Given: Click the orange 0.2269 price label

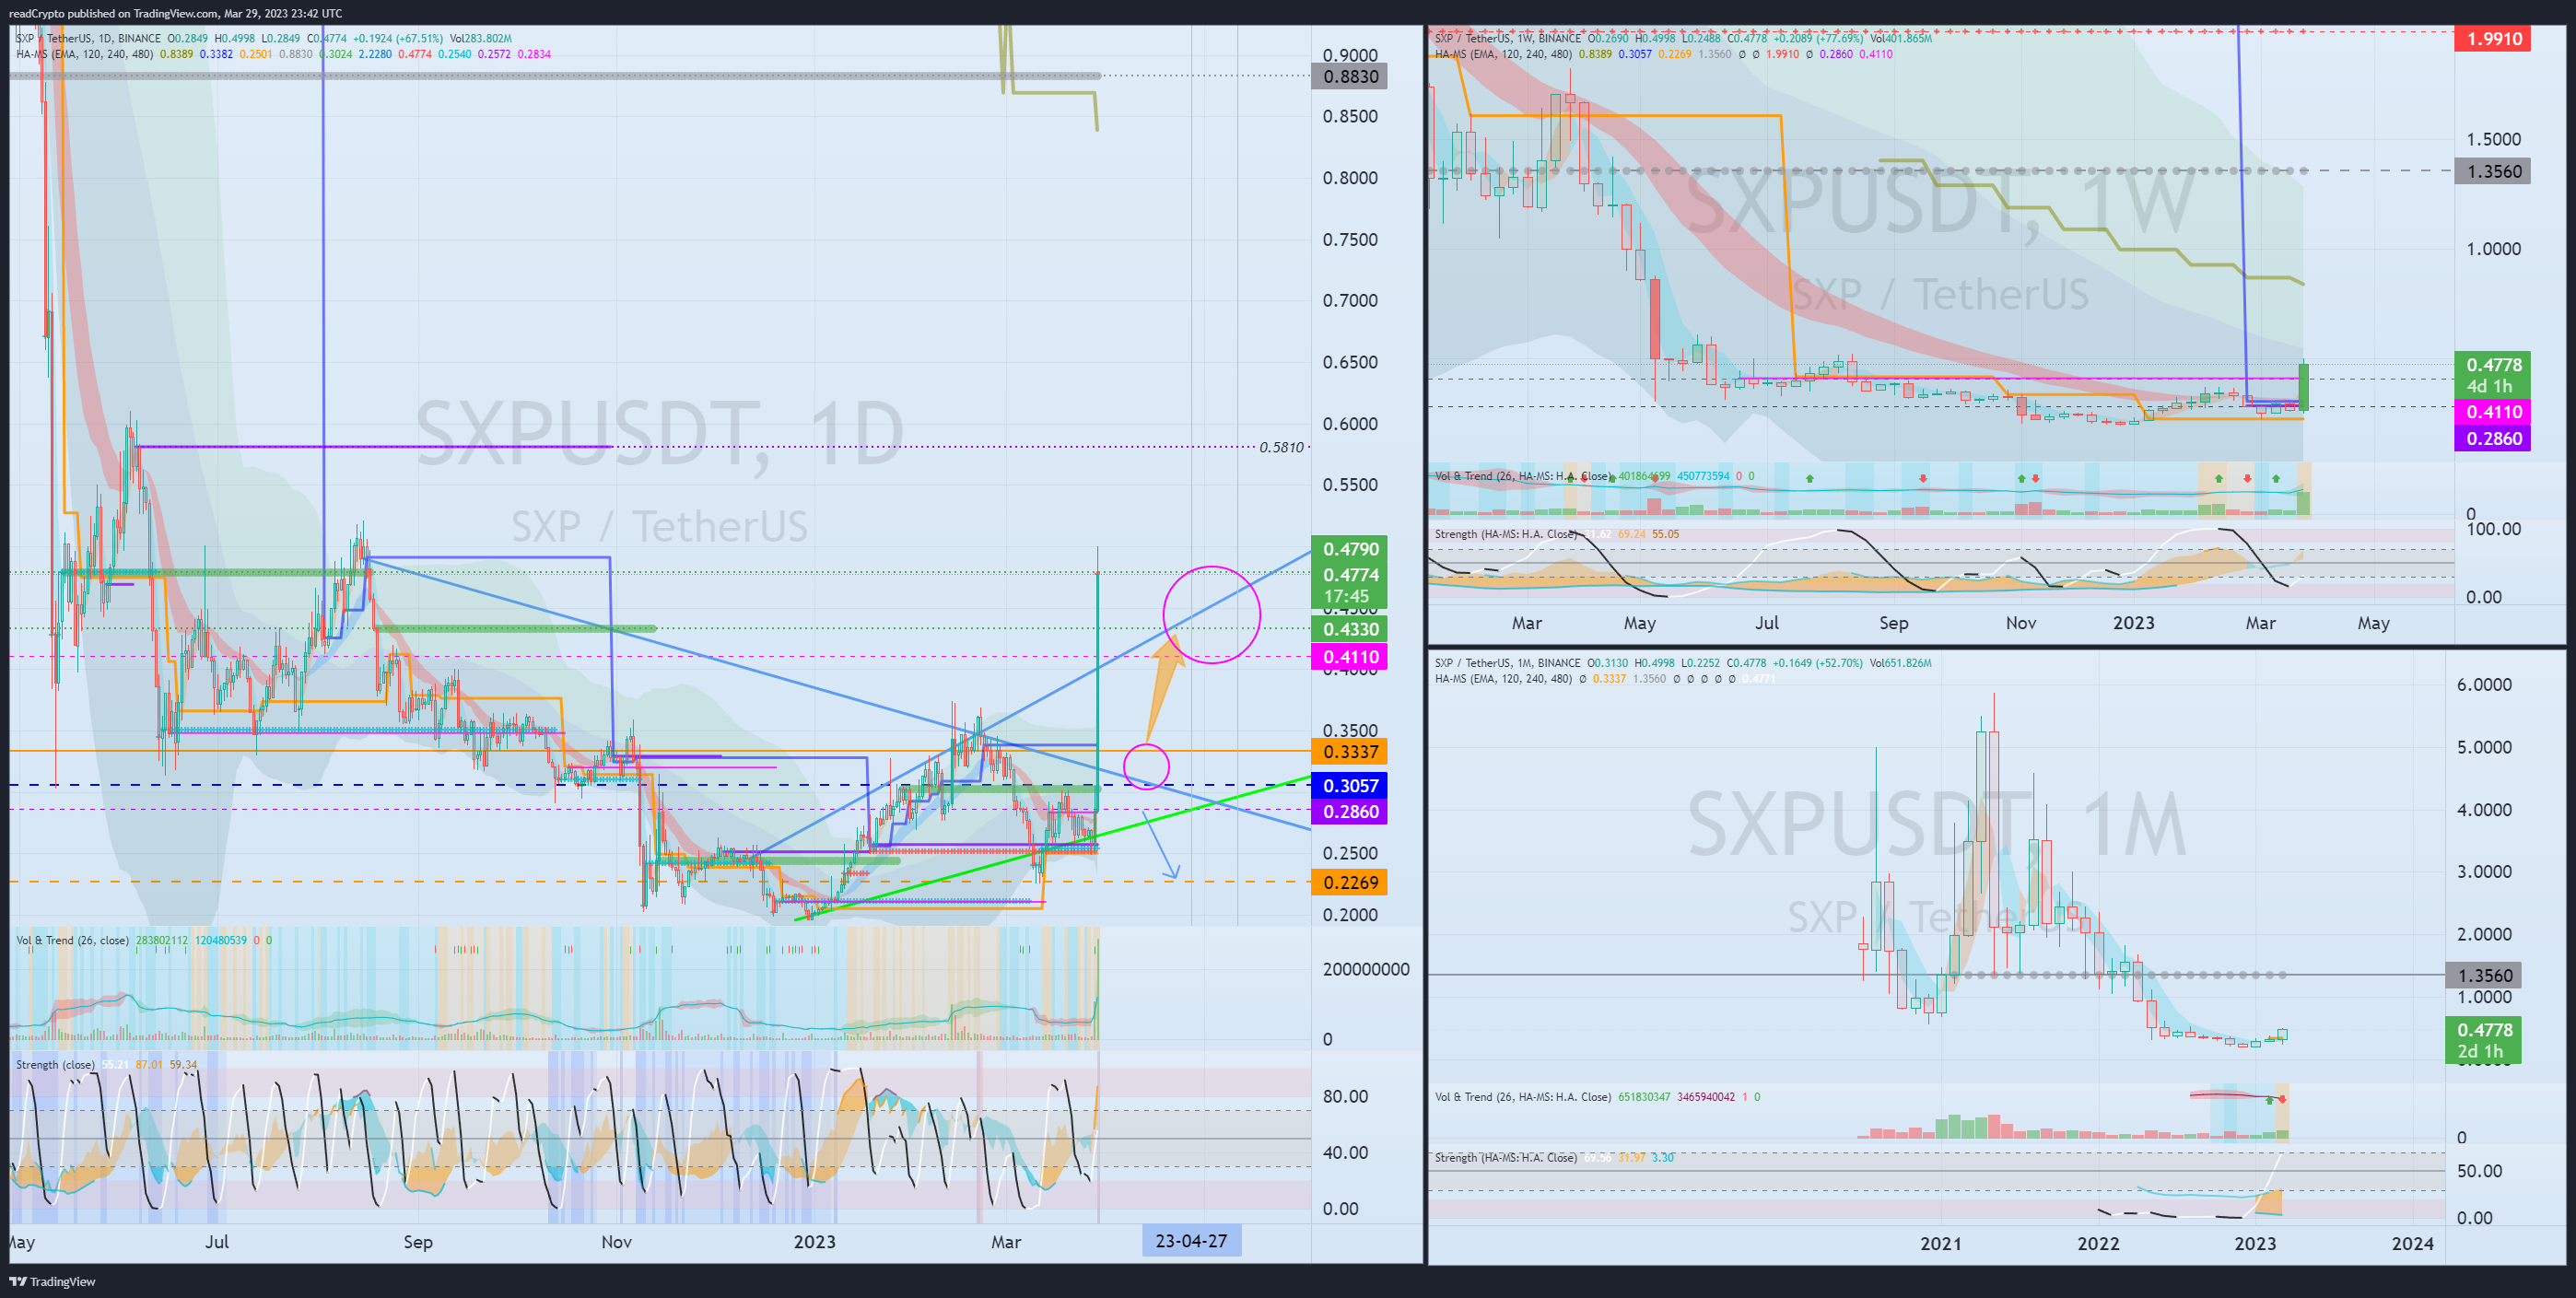Looking at the screenshot, I should [1349, 883].
